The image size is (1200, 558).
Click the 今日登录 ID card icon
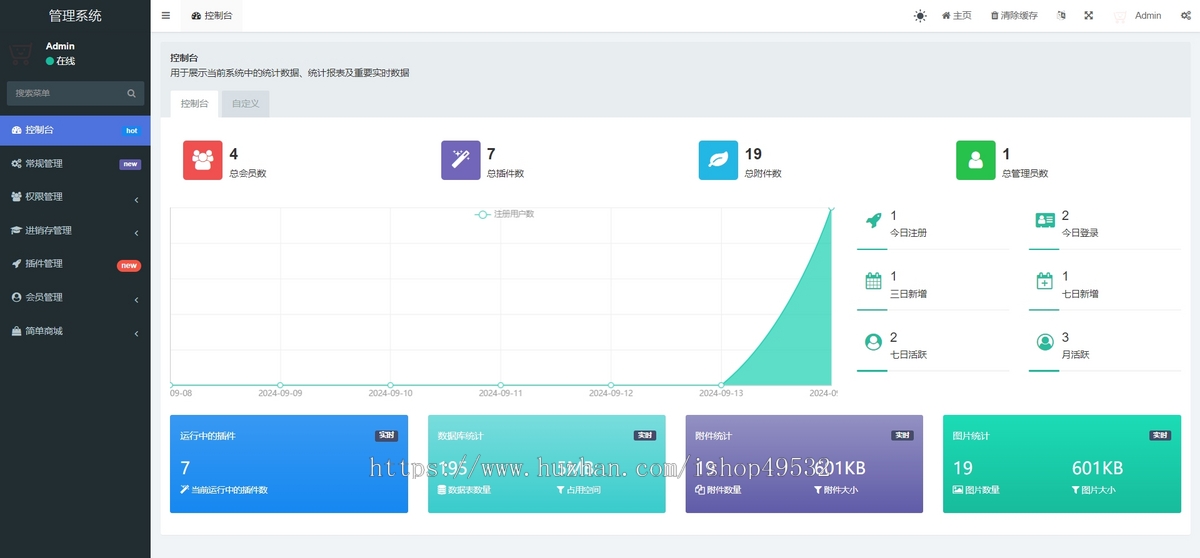point(1045,220)
